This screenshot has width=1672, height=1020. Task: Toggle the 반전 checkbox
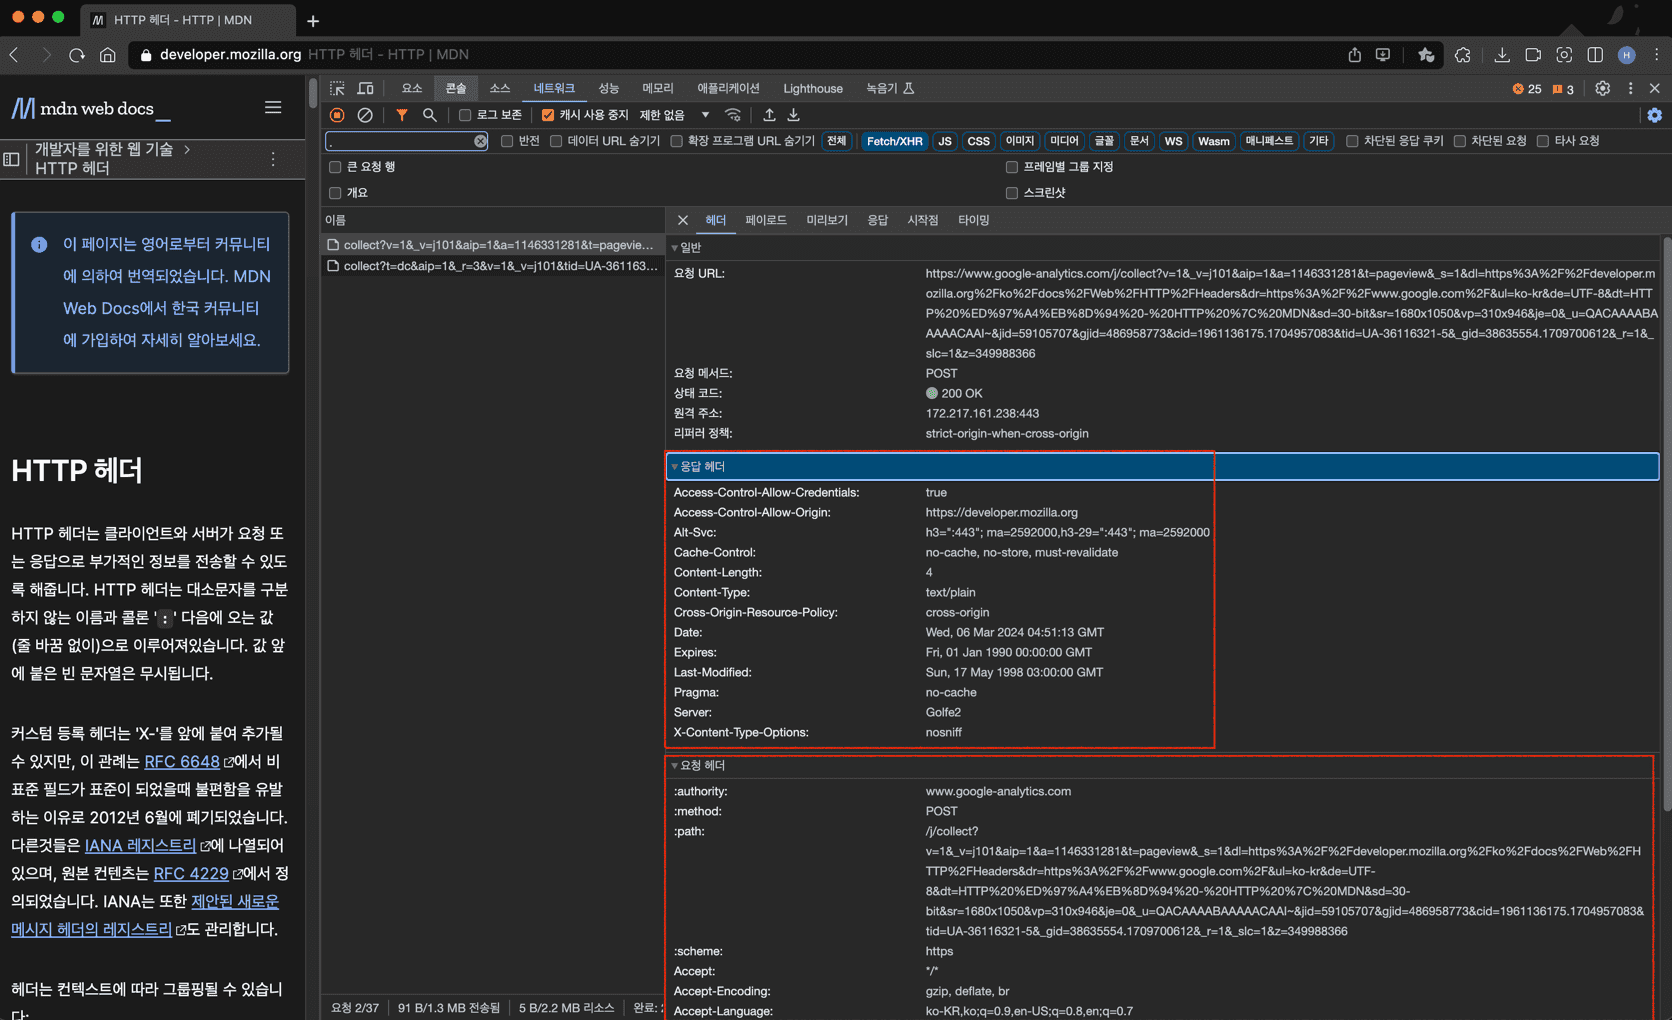click(507, 141)
